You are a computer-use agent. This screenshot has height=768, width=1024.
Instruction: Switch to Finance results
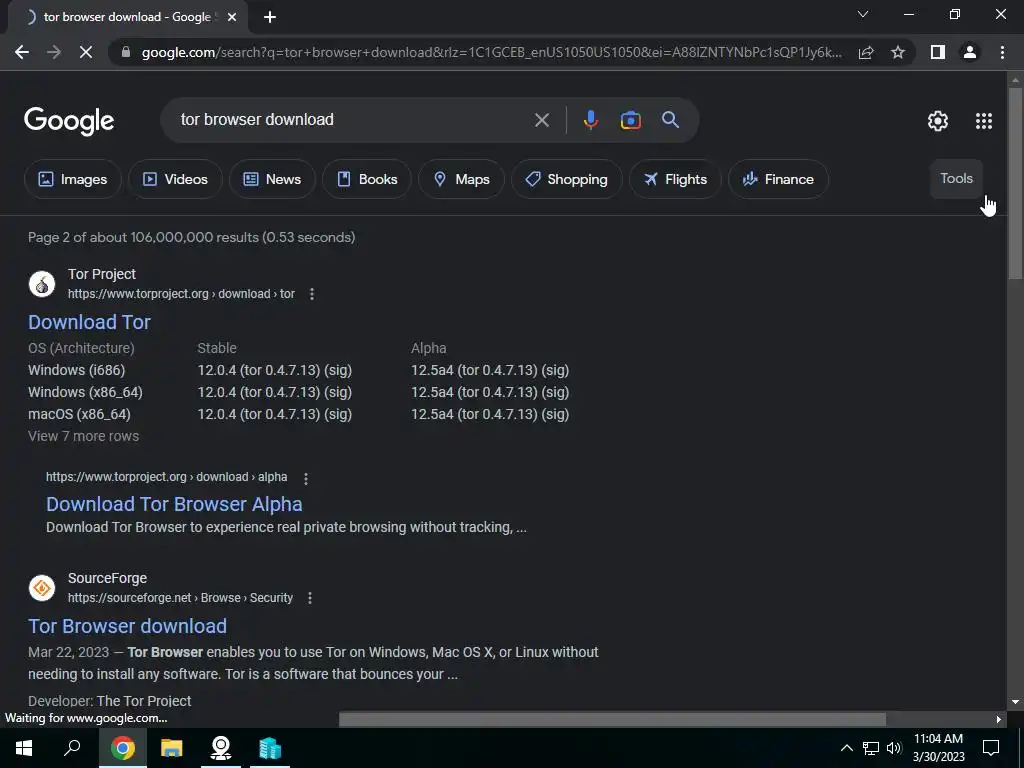click(x=778, y=179)
